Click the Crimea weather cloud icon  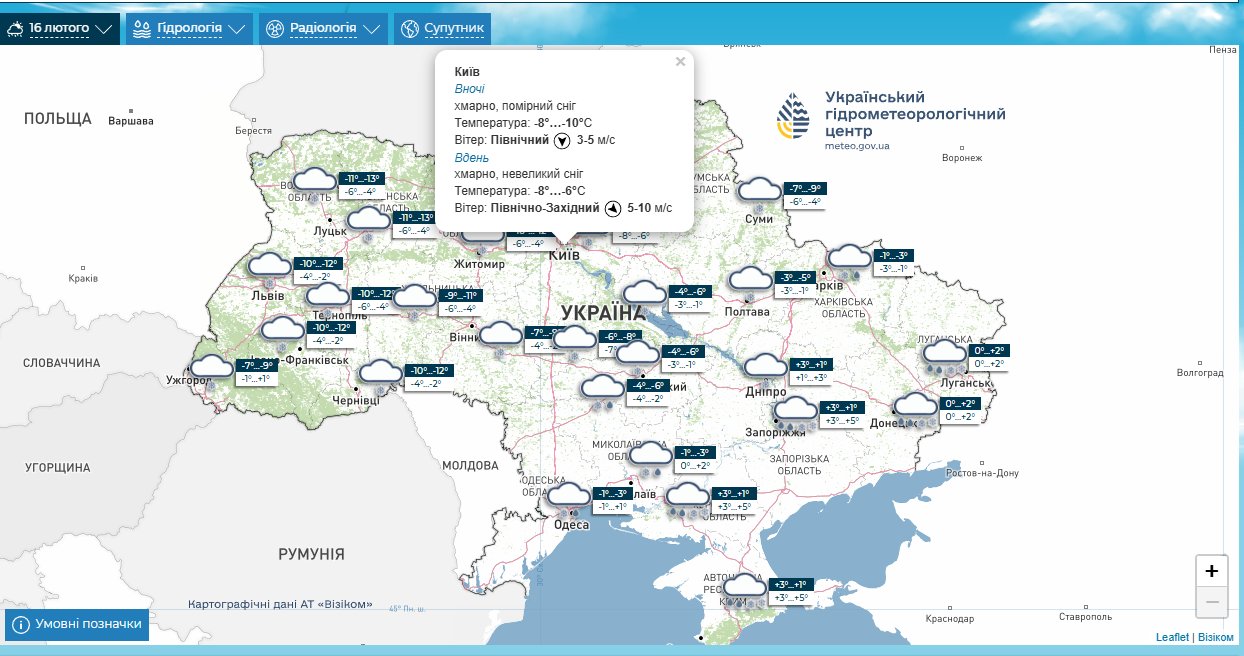(x=747, y=589)
